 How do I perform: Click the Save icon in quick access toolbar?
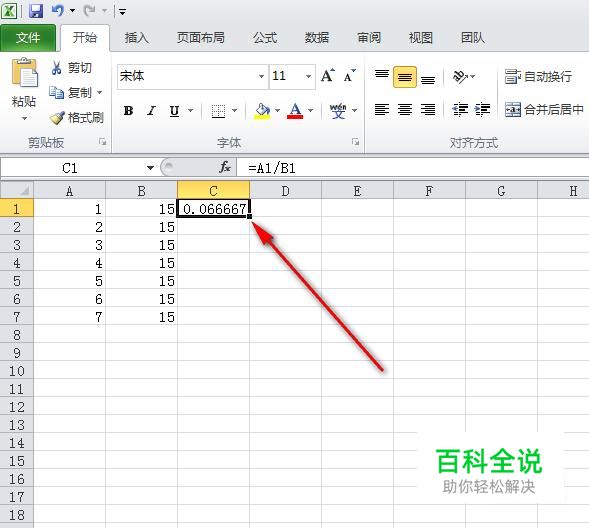36,11
